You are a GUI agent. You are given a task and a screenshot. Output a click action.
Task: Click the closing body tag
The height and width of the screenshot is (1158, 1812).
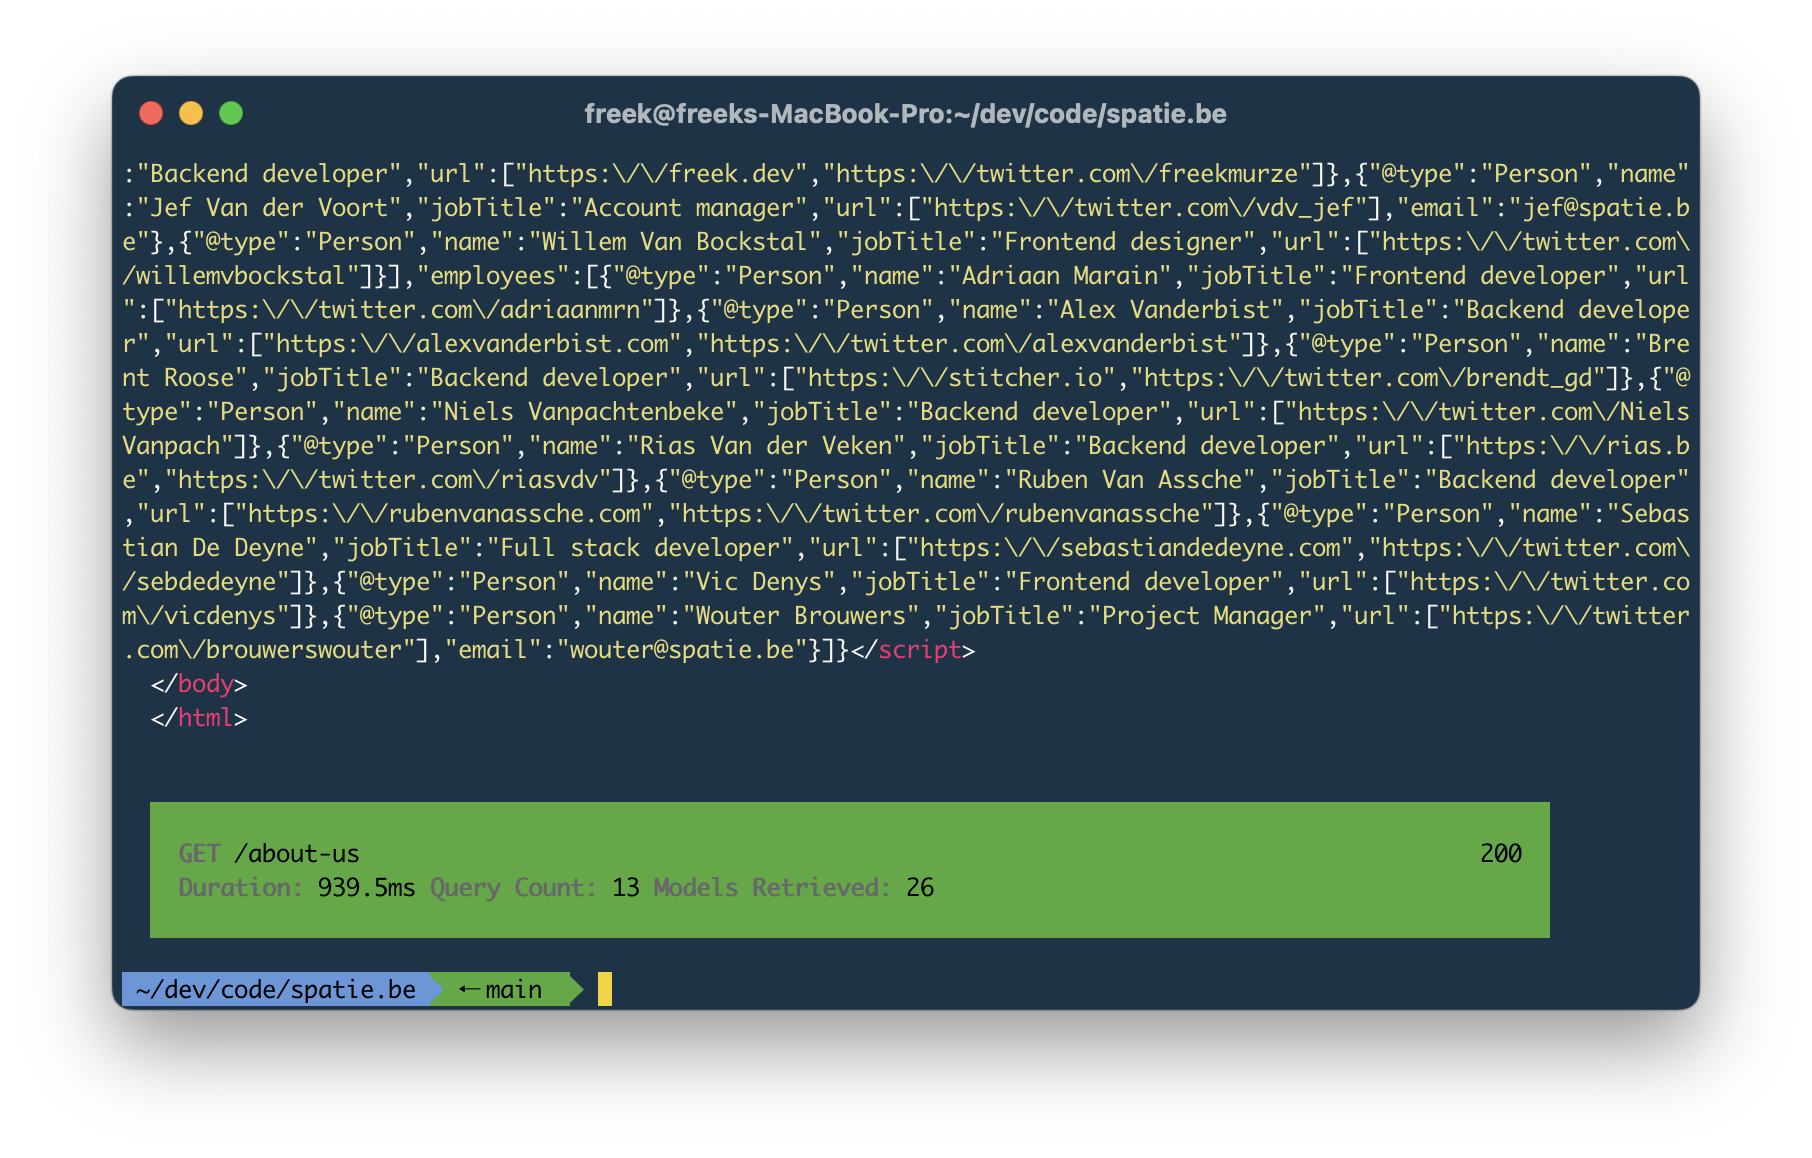[198, 684]
